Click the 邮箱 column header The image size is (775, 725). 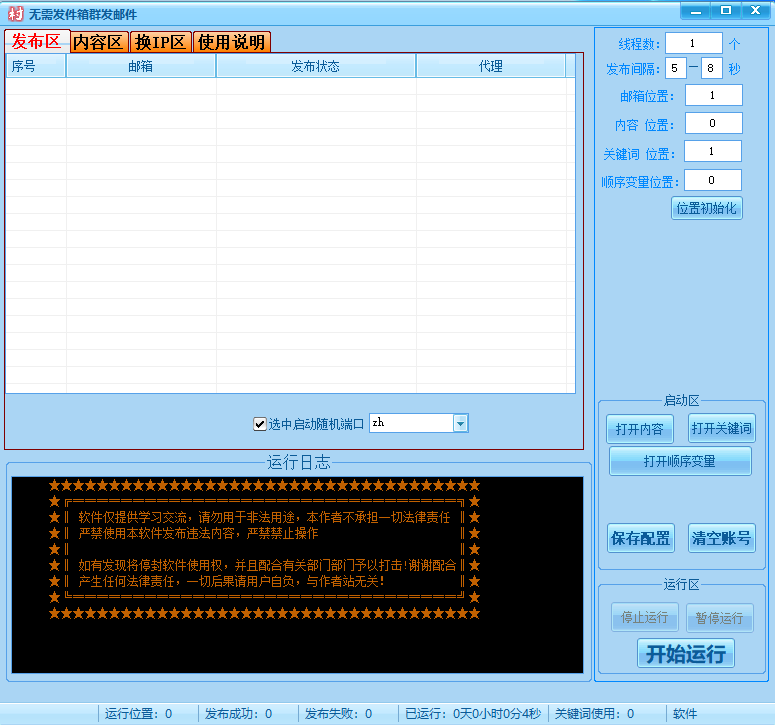(141, 66)
